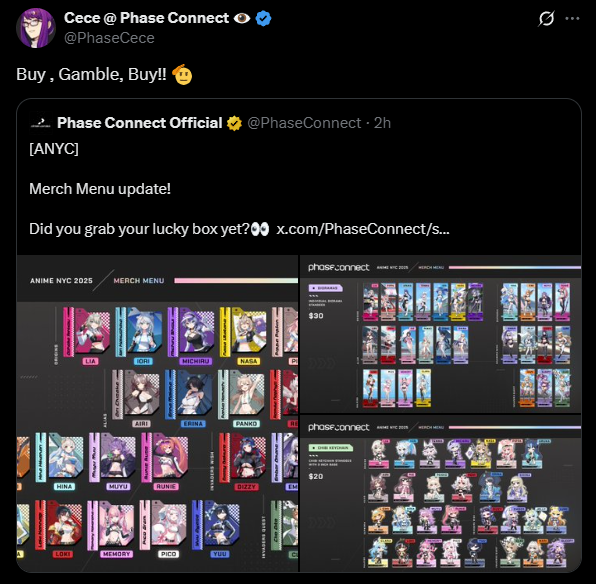
Task: Click the @PhaseConnect handle in the quoted post
Action: [304, 123]
